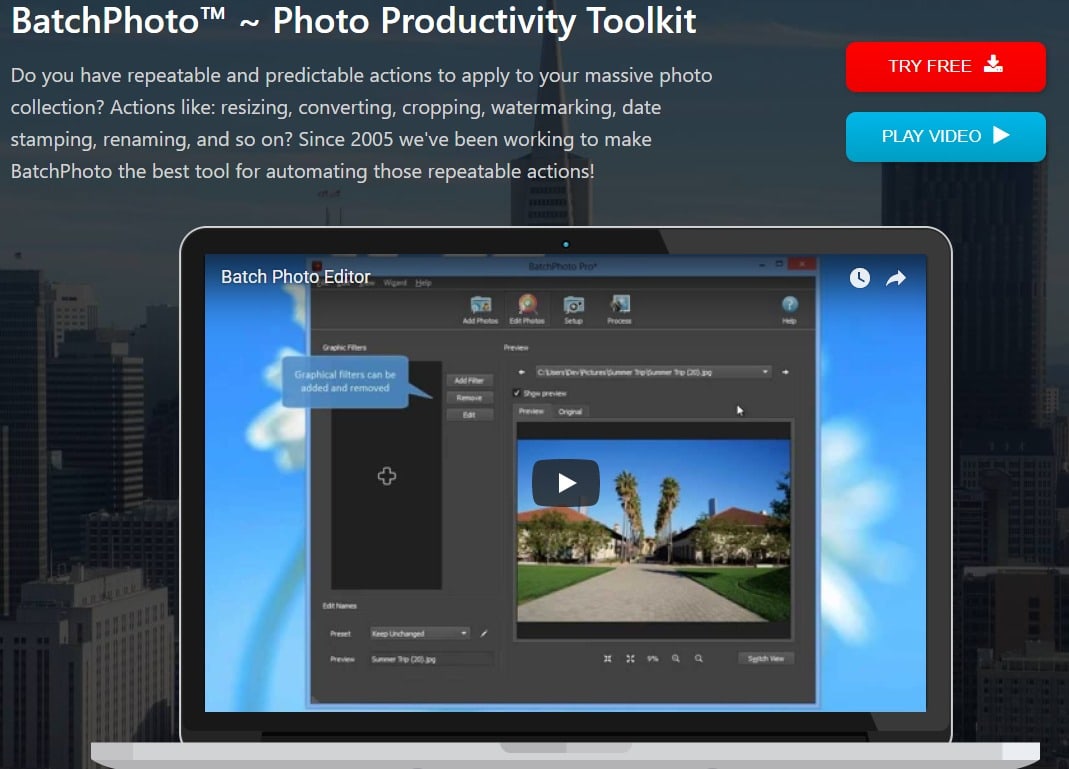Click the Watch Later clock icon
Image resolution: width=1069 pixels, height=769 pixels.
860,277
